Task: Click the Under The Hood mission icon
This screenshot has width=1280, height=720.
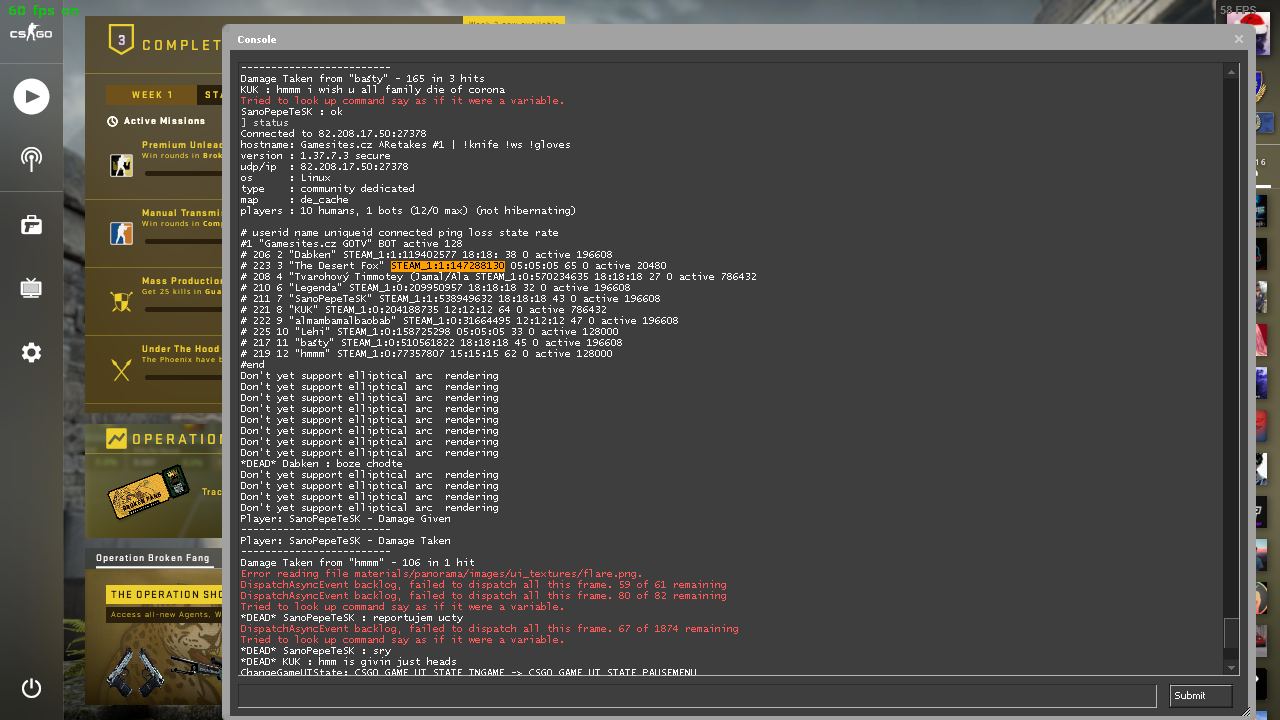Action: (122, 371)
